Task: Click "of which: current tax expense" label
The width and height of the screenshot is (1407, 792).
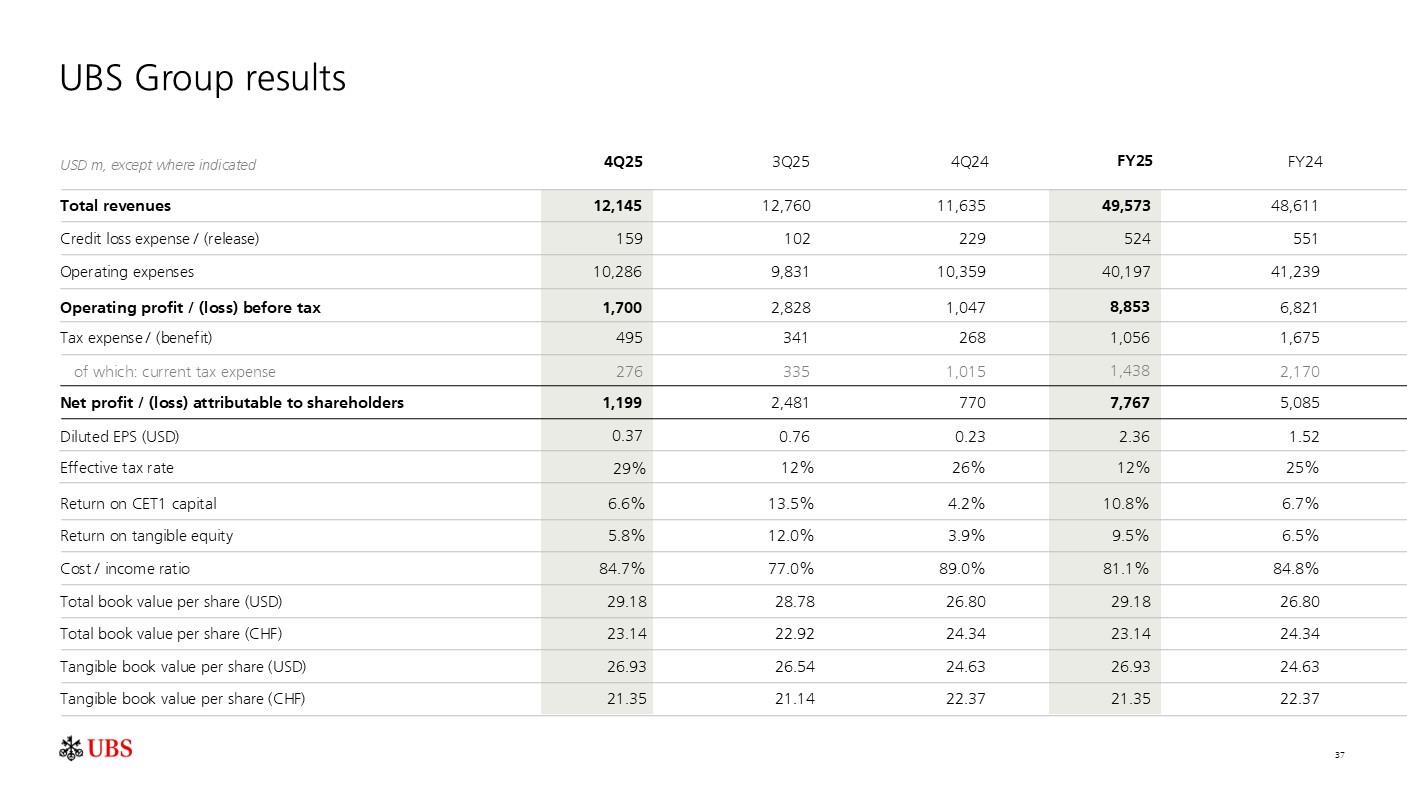Action: 175,372
